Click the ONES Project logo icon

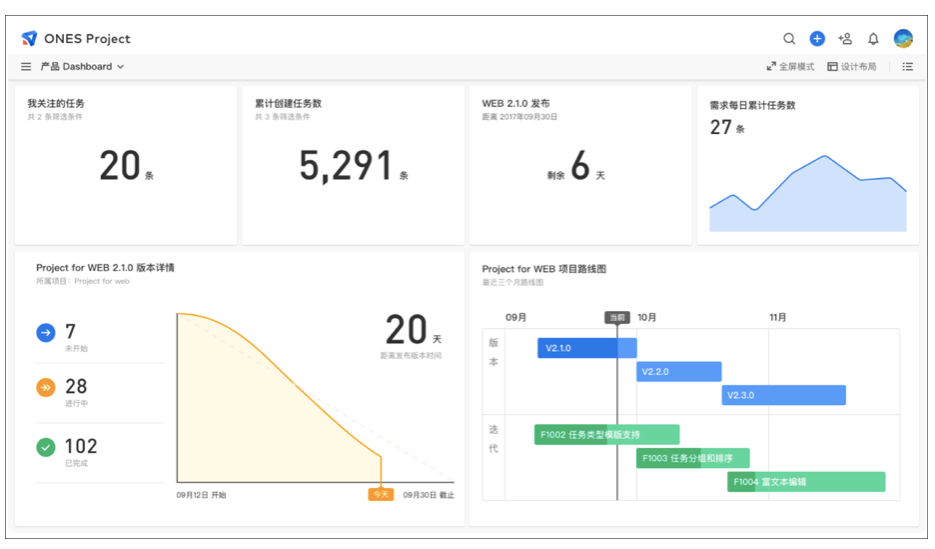pyautogui.click(x=29, y=39)
